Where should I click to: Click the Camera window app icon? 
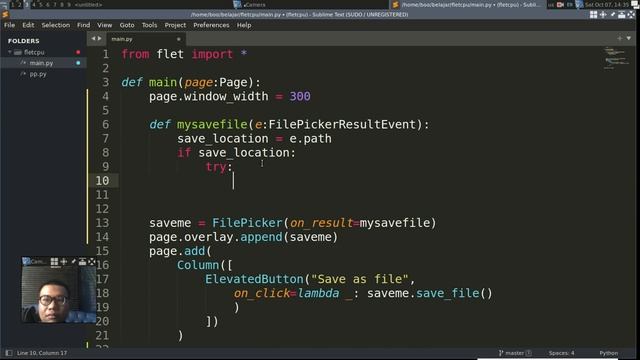click(26, 262)
